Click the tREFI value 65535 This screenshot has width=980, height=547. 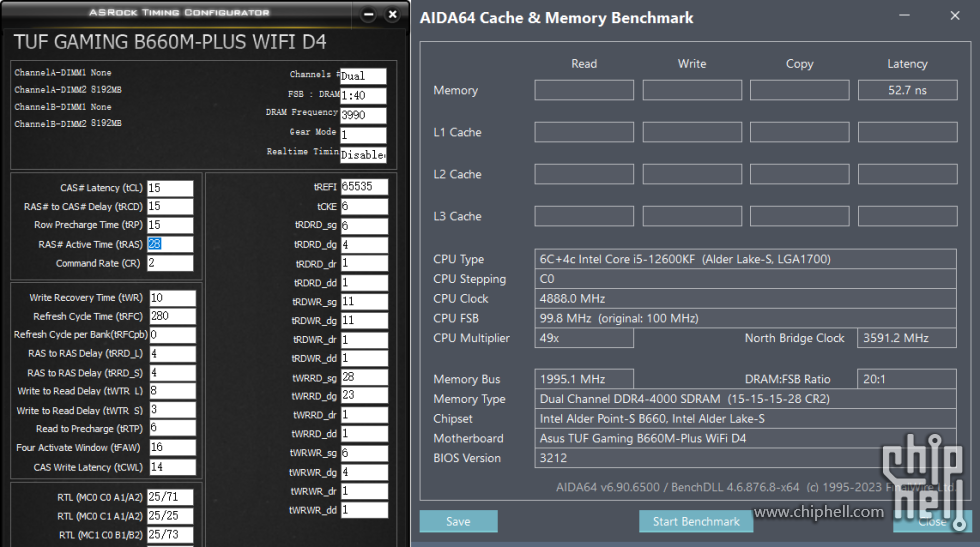(364, 187)
